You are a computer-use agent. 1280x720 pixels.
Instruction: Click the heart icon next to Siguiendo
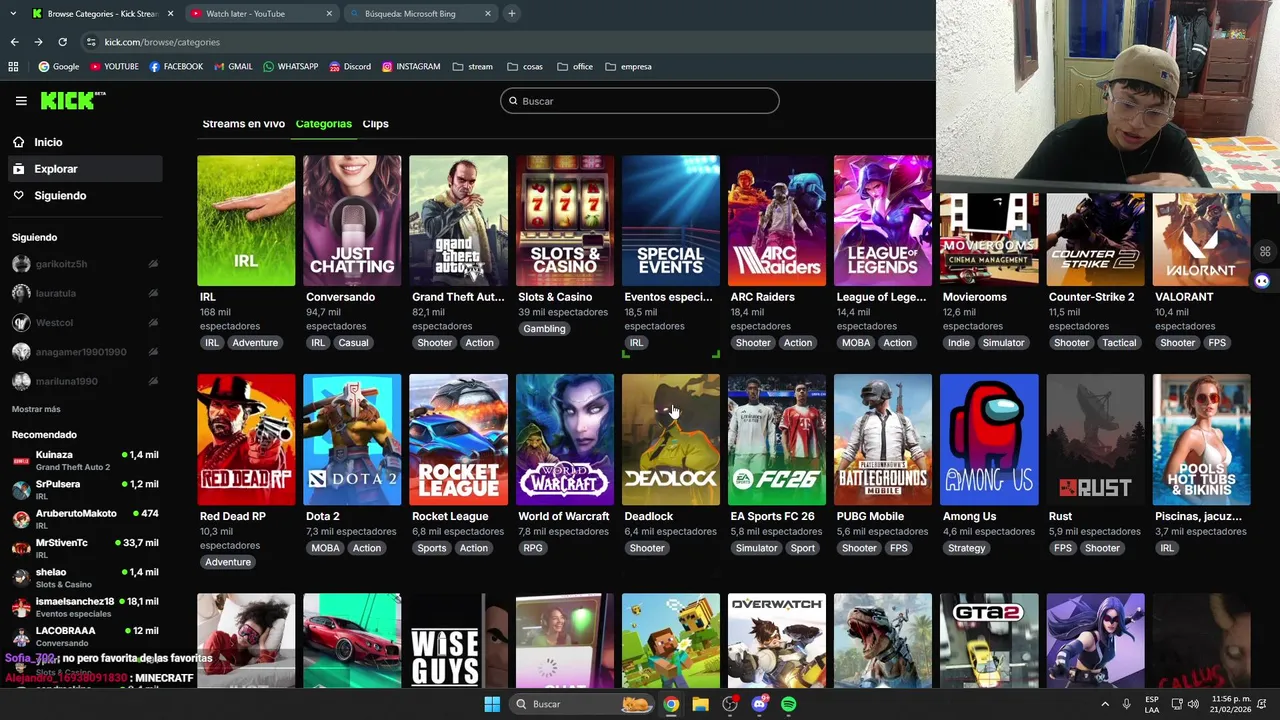18,196
